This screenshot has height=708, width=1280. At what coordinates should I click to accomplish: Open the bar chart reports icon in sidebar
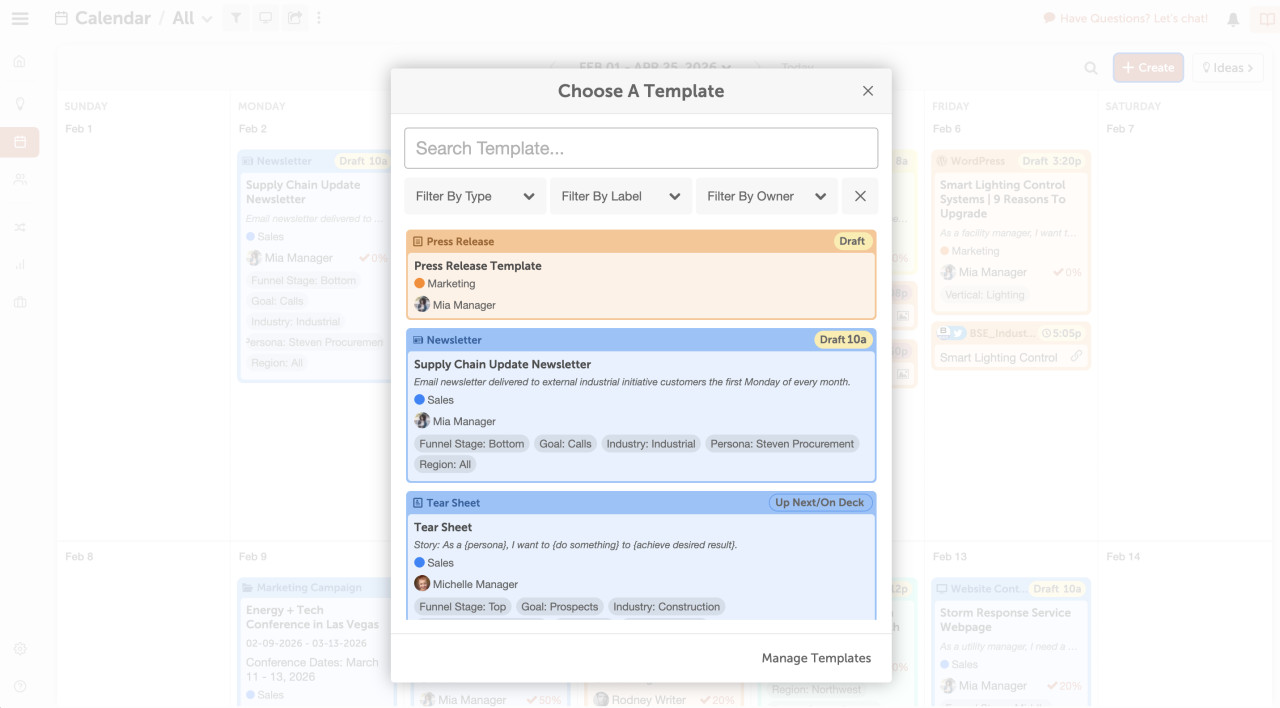coord(20,264)
